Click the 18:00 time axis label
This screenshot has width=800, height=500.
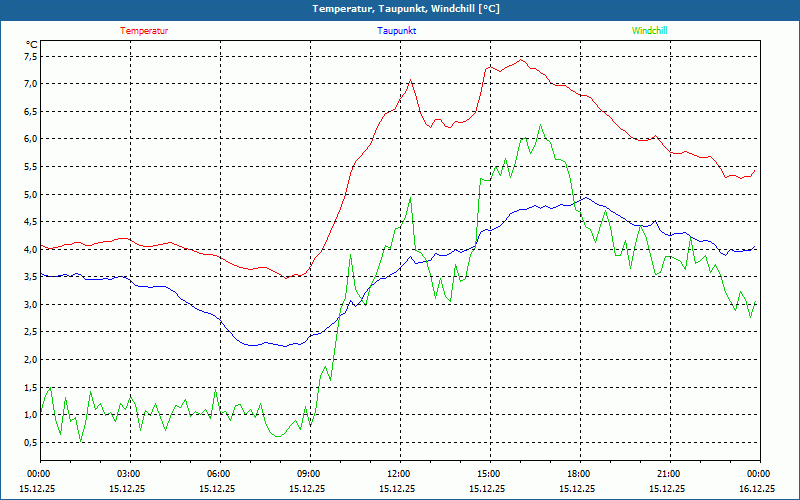coord(580,474)
